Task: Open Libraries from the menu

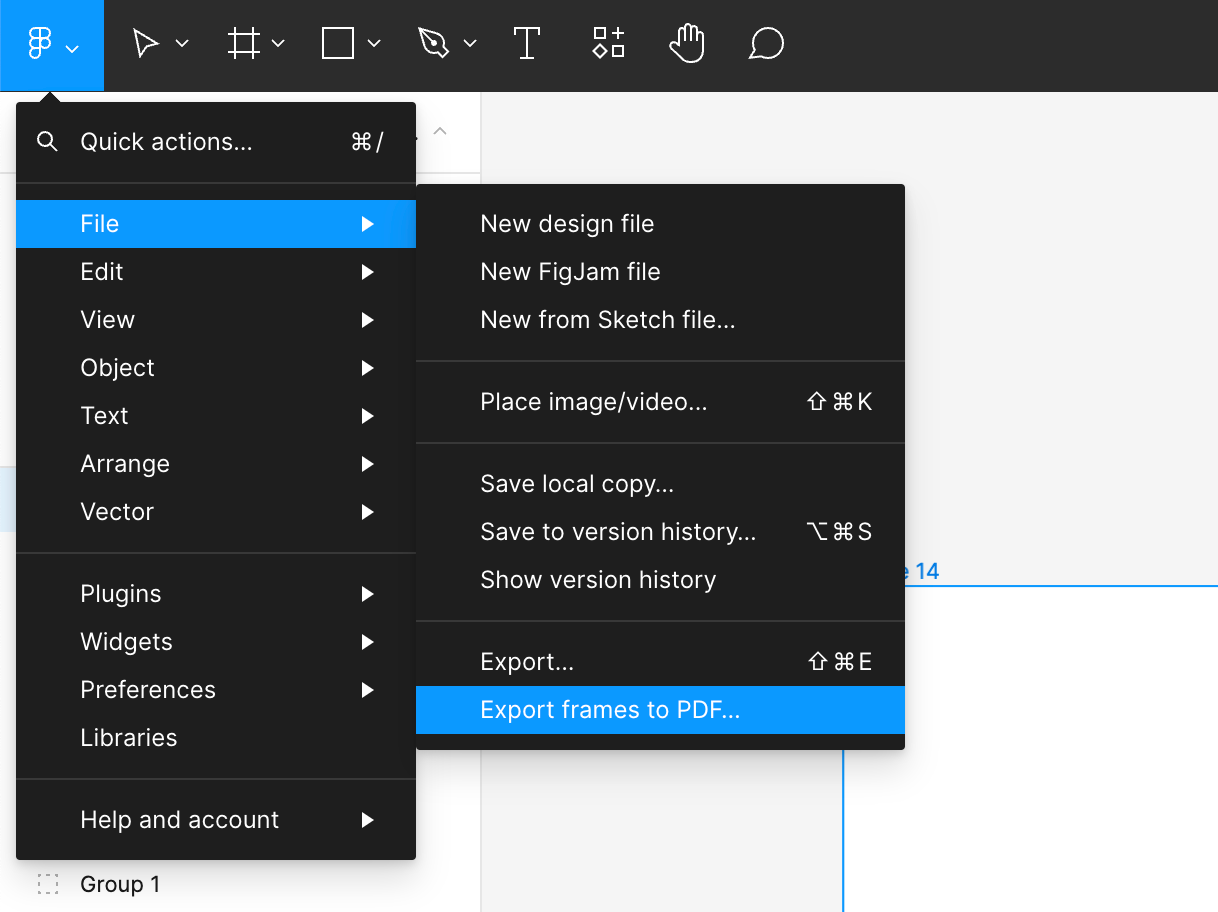Action: point(129,738)
